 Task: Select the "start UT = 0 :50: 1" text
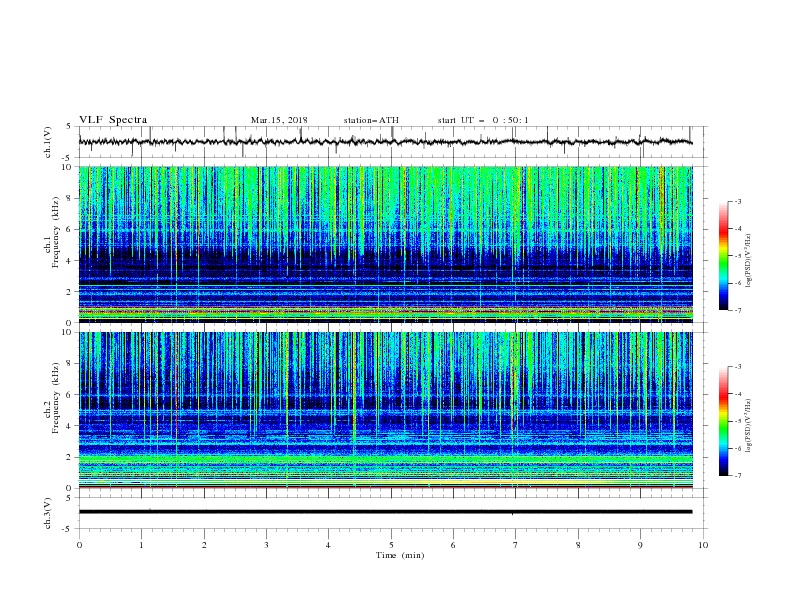click(x=483, y=120)
